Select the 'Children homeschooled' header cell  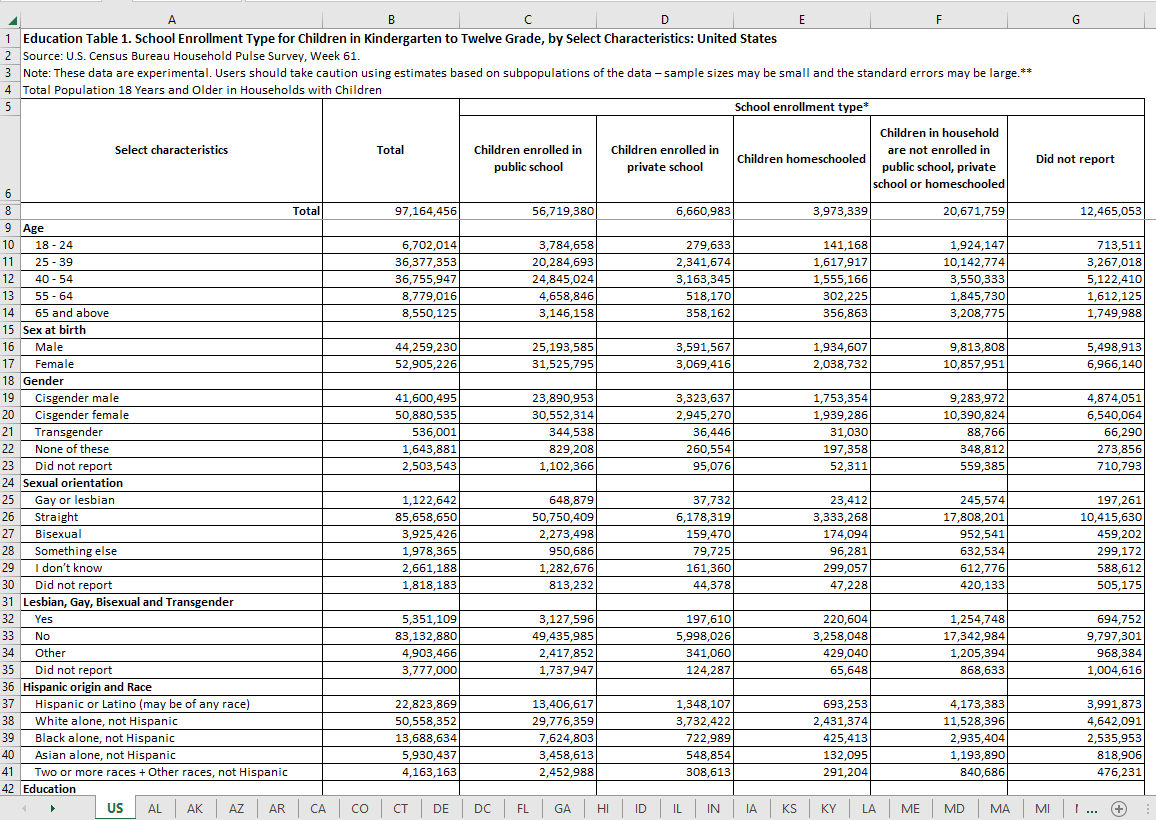point(801,159)
